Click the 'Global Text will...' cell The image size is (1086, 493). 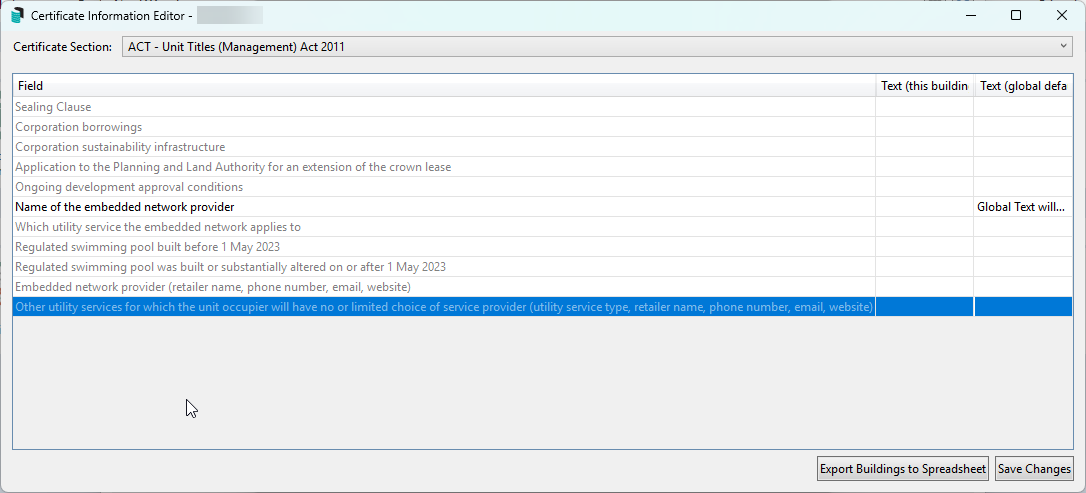click(x=1024, y=207)
